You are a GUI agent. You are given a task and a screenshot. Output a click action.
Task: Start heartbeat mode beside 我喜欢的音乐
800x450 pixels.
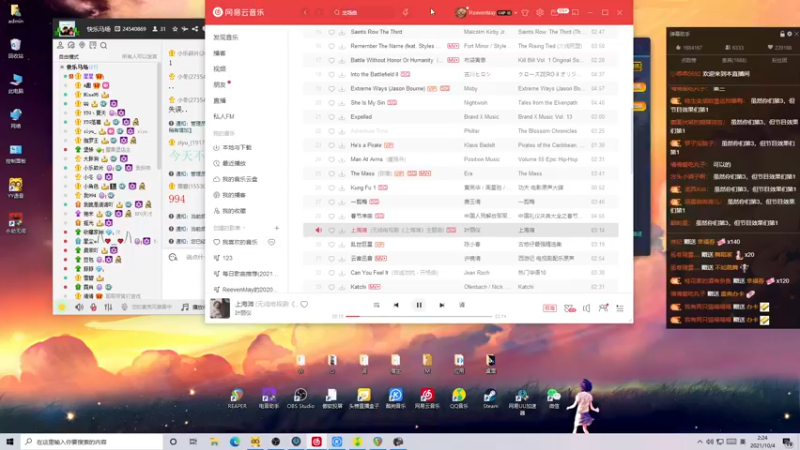[x=271, y=242]
